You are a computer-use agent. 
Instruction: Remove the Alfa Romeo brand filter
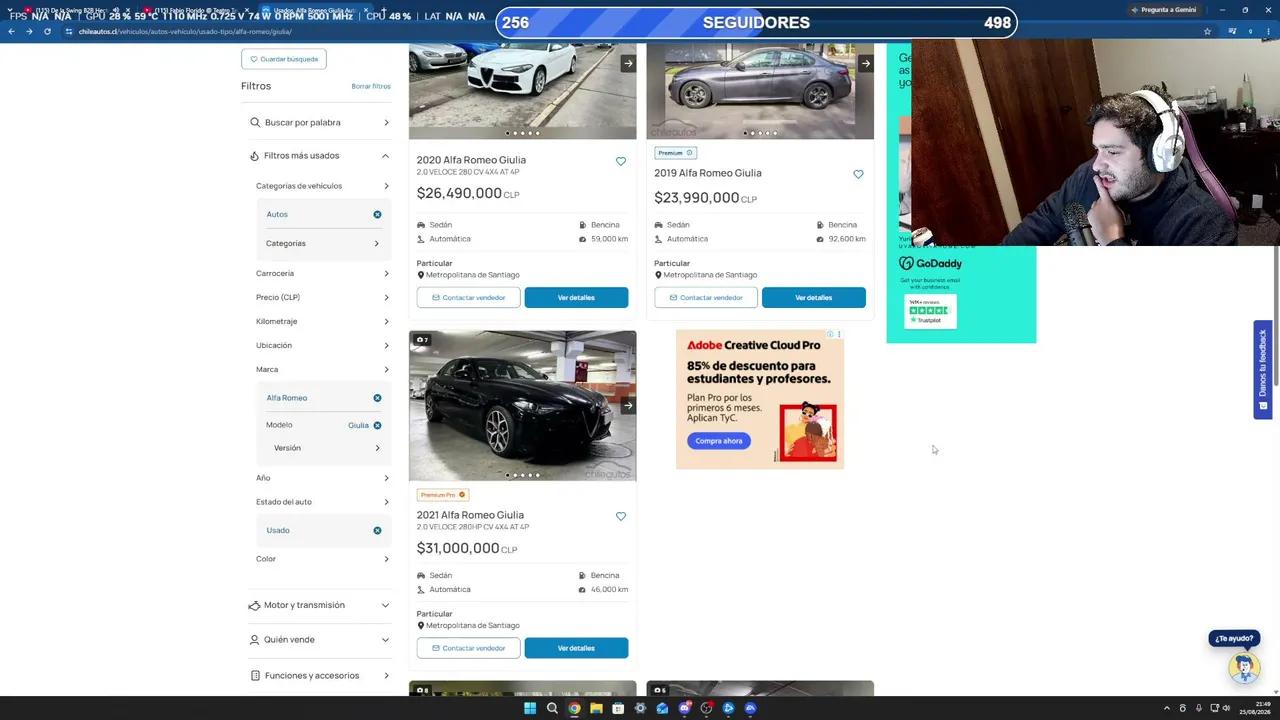pos(377,398)
